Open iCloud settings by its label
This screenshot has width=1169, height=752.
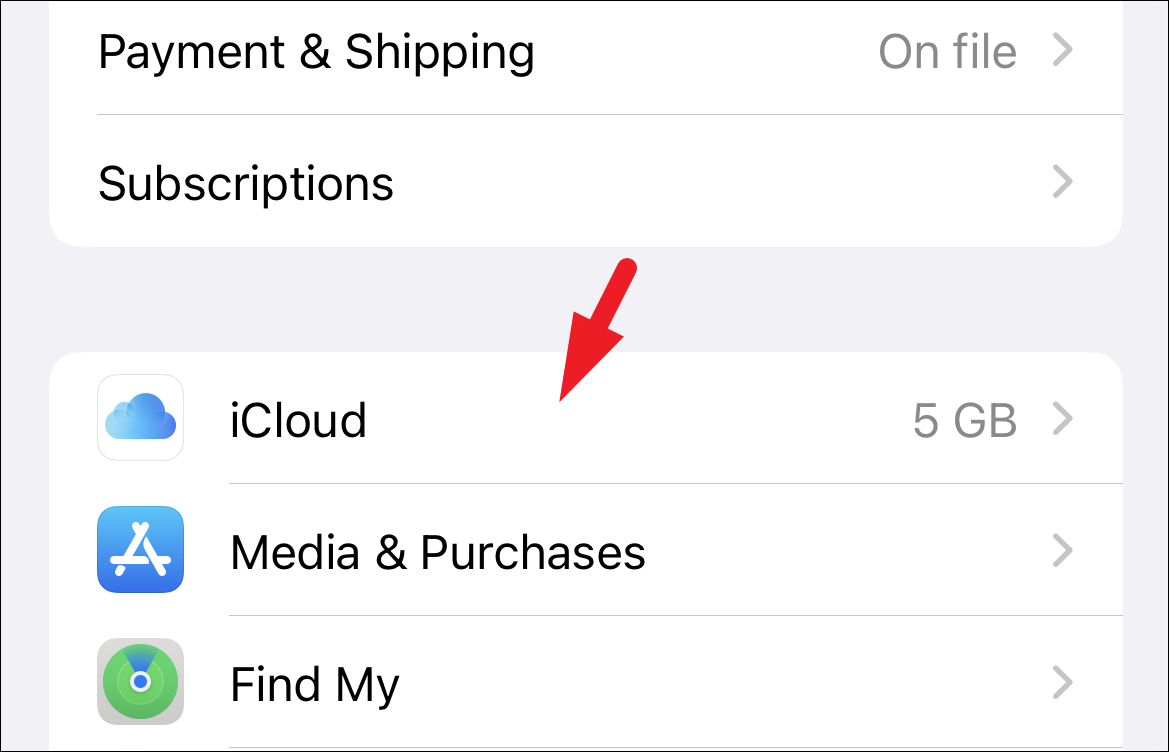(x=297, y=420)
